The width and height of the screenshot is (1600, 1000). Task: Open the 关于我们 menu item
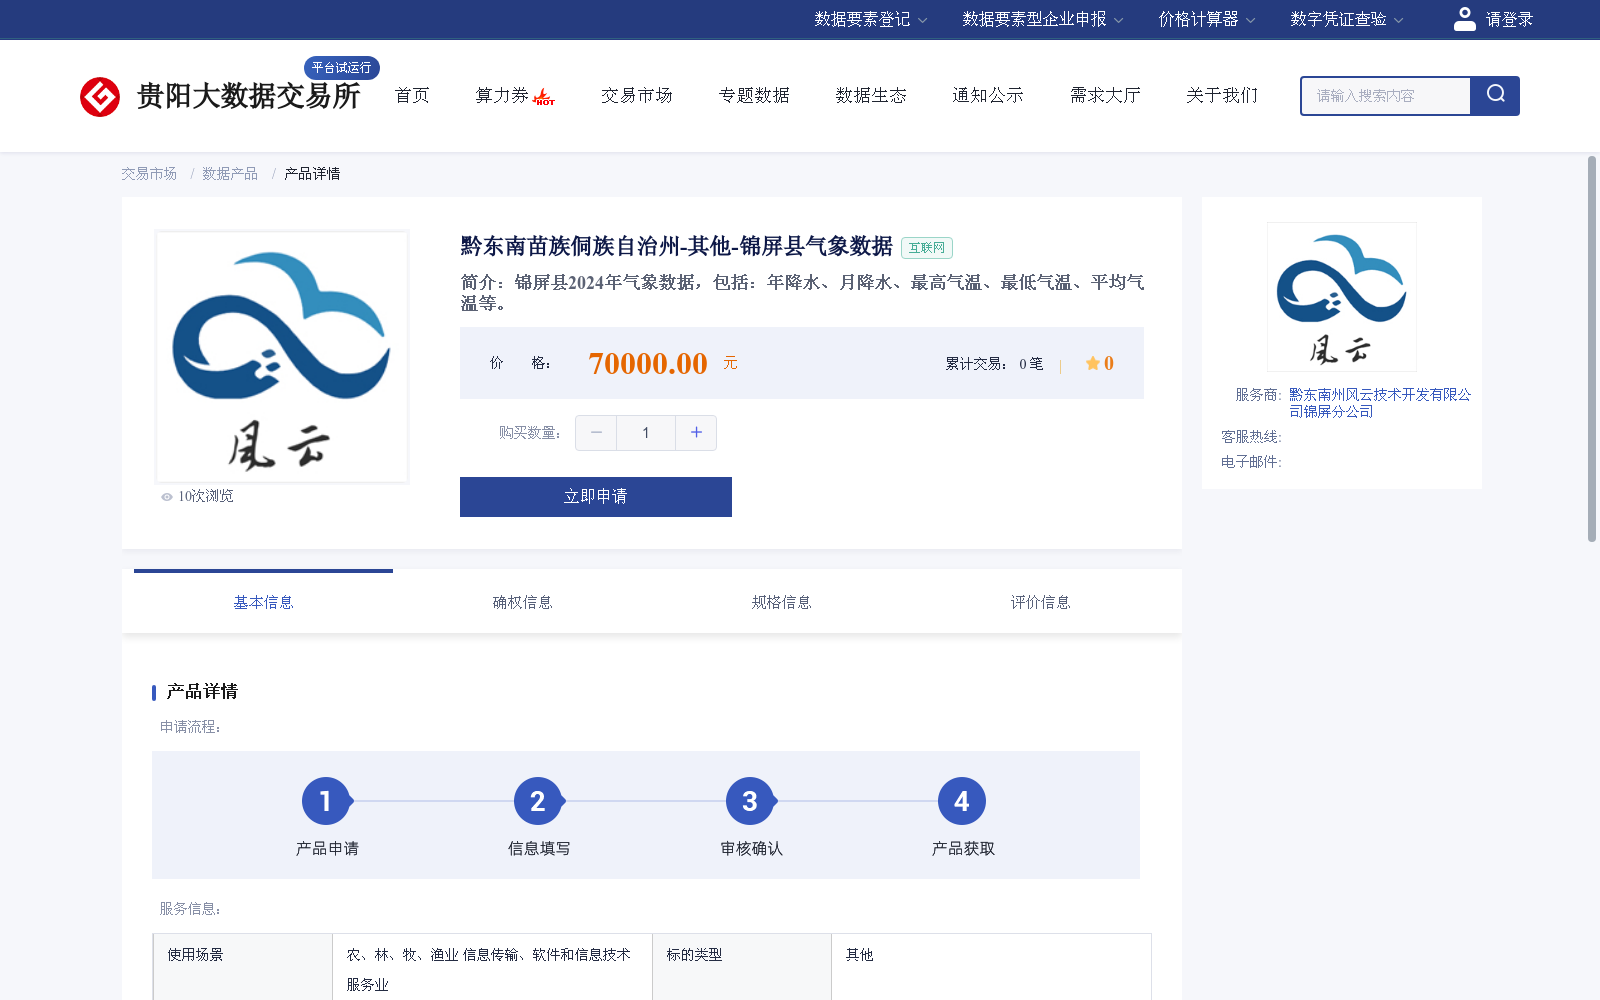[x=1222, y=95]
